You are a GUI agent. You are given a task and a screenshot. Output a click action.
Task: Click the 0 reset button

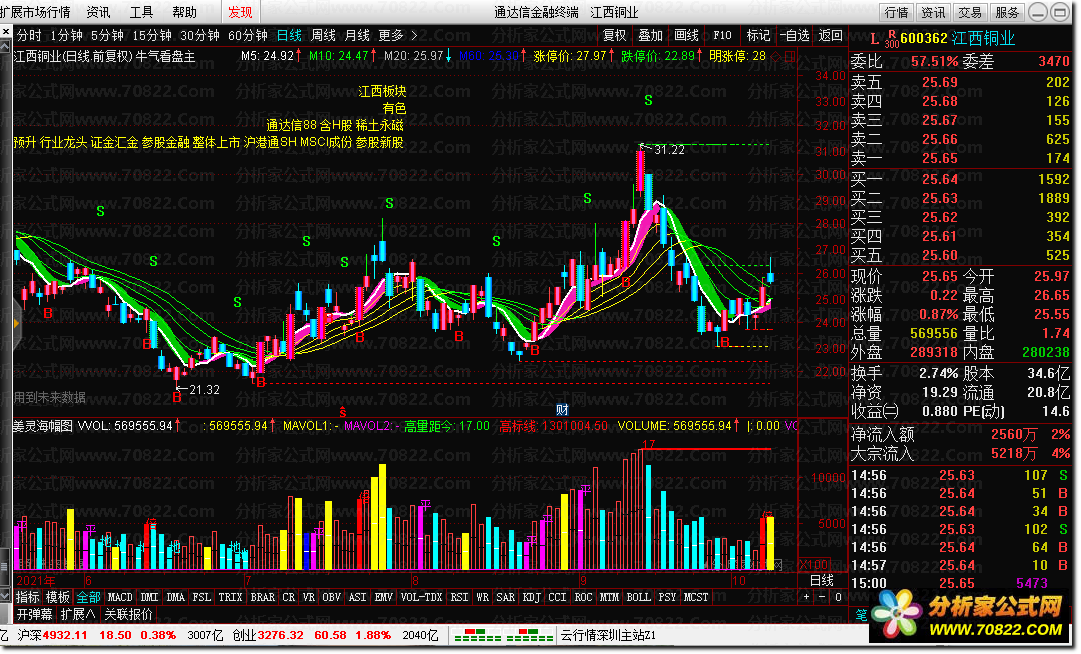pyautogui.click(x=838, y=597)
